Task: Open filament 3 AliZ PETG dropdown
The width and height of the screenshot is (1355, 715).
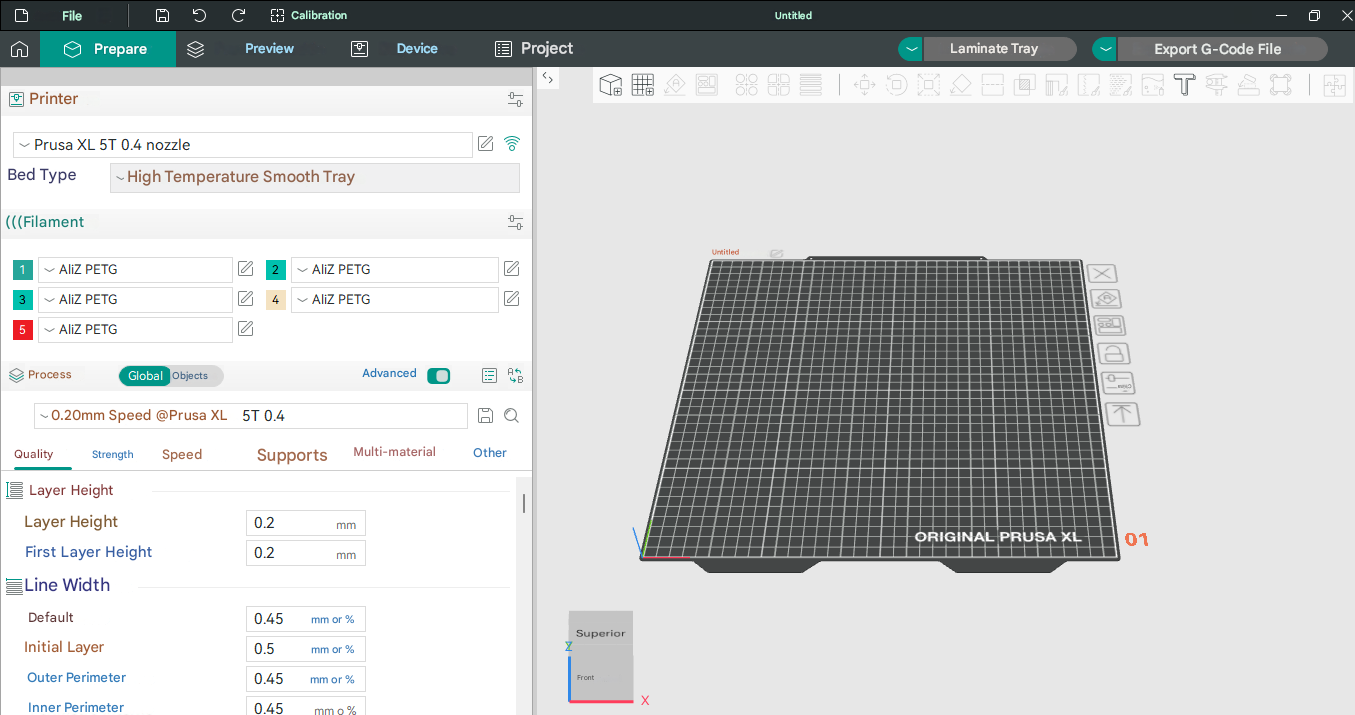Action: pyautogui.click(x=135, y=299)
